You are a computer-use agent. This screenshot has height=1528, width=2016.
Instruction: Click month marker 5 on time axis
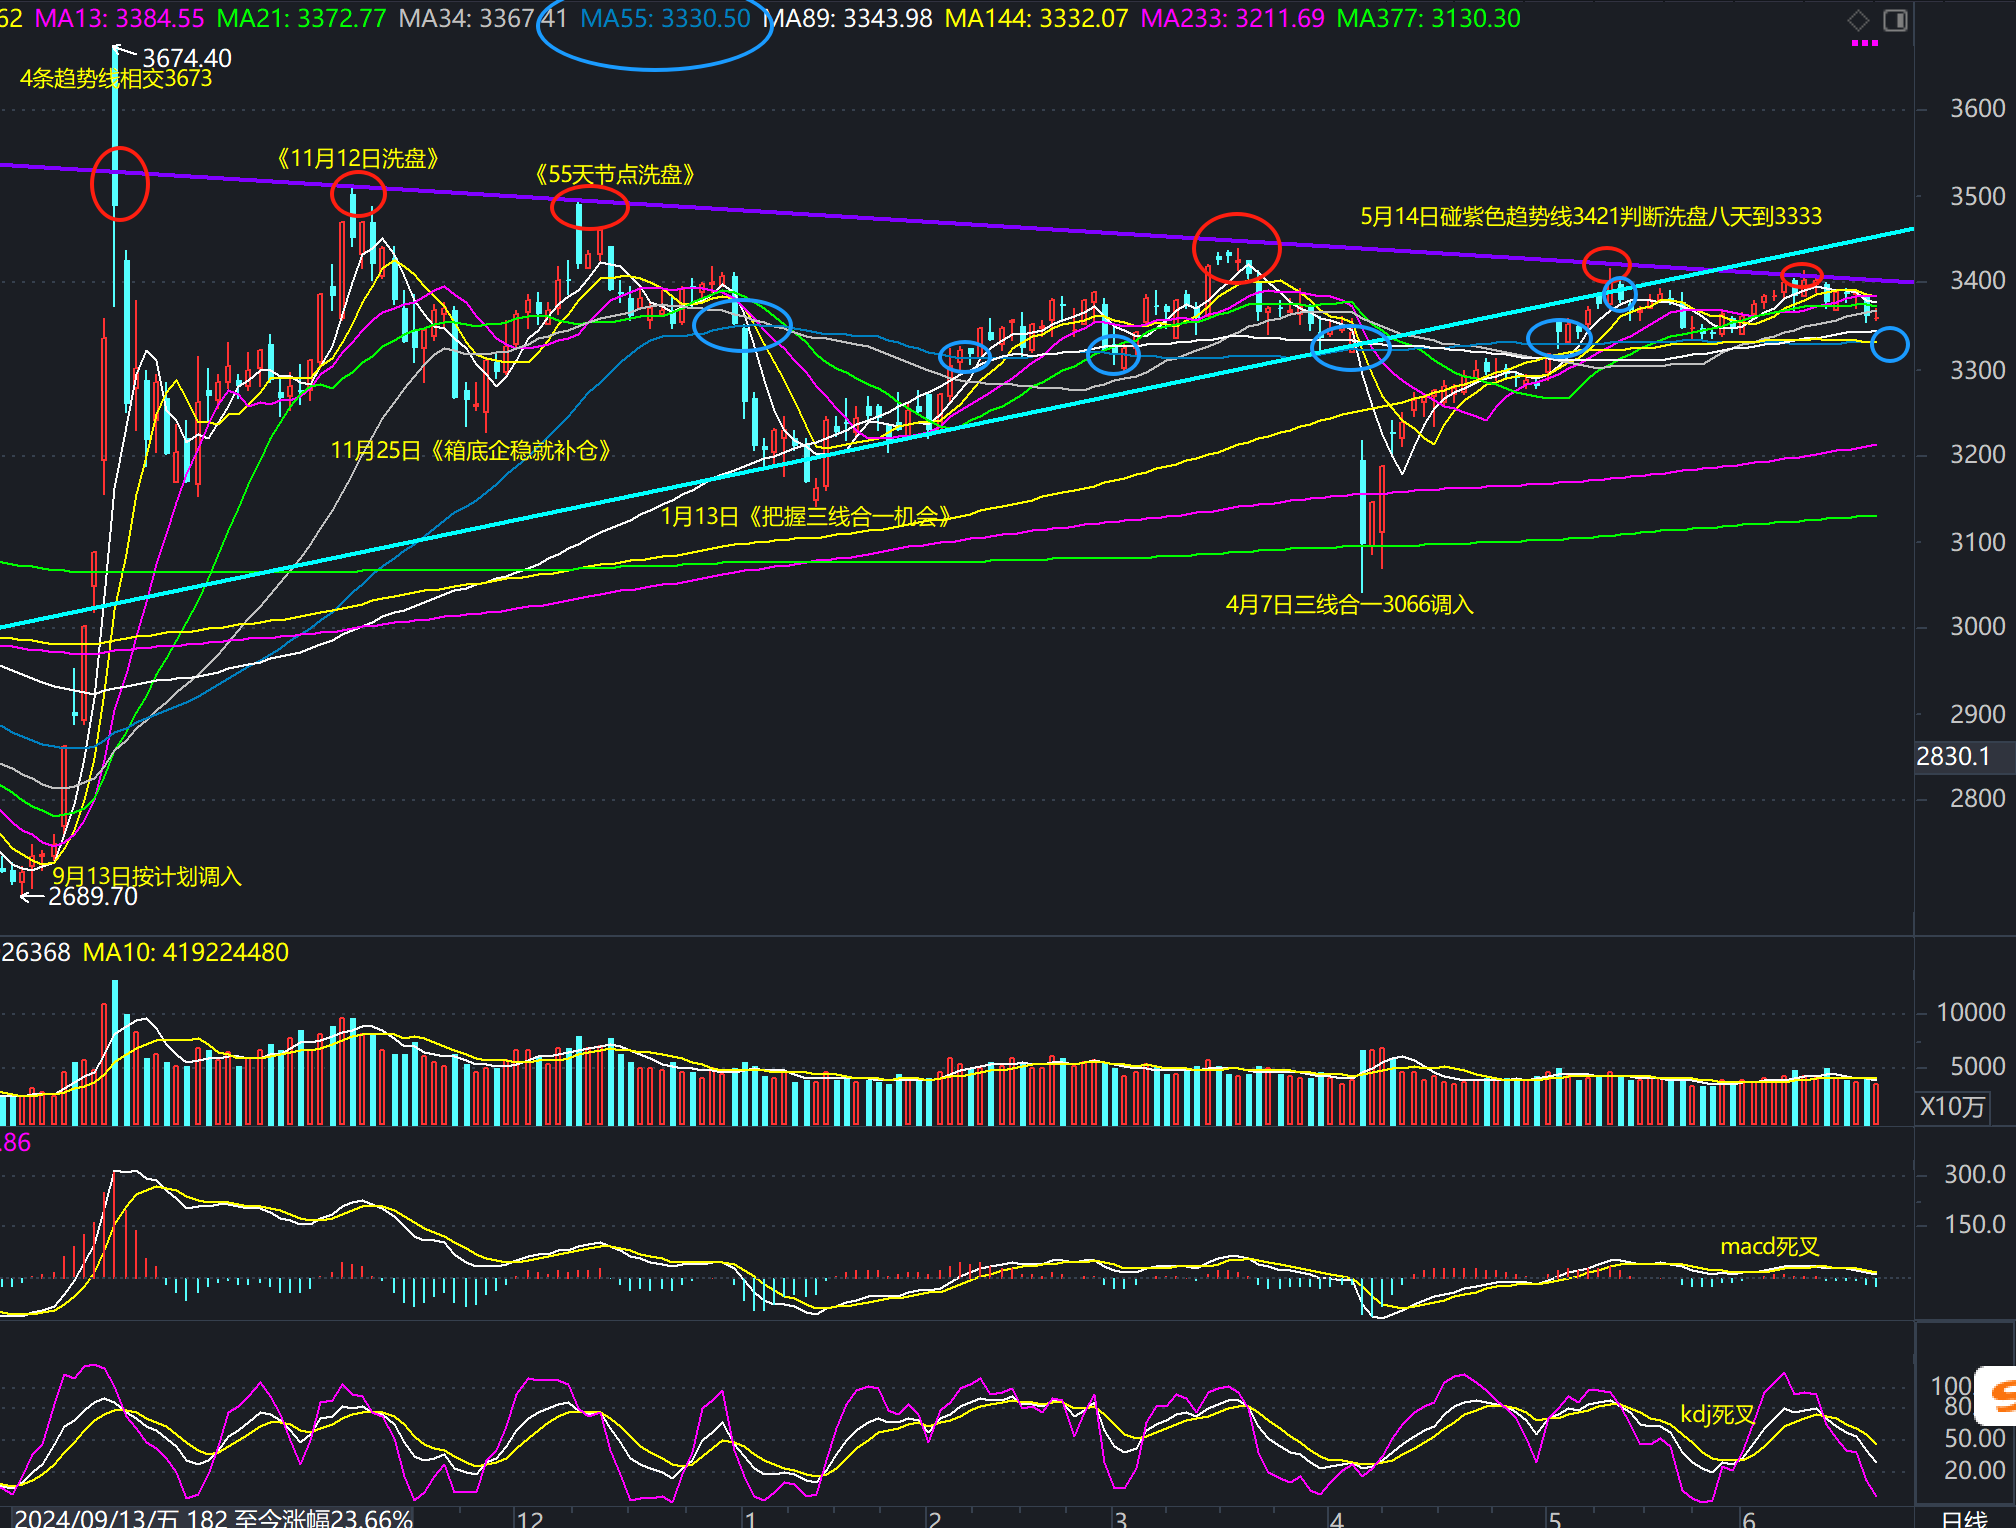pos(1555,1519)
